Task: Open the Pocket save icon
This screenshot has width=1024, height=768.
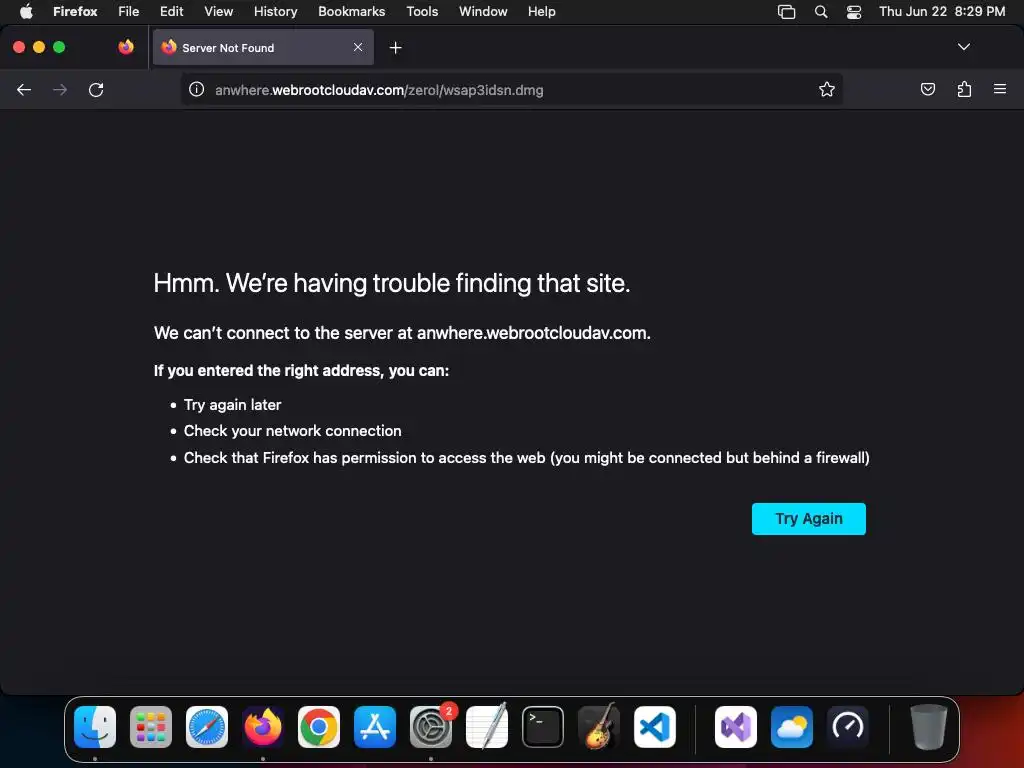Action: point(927,89)
